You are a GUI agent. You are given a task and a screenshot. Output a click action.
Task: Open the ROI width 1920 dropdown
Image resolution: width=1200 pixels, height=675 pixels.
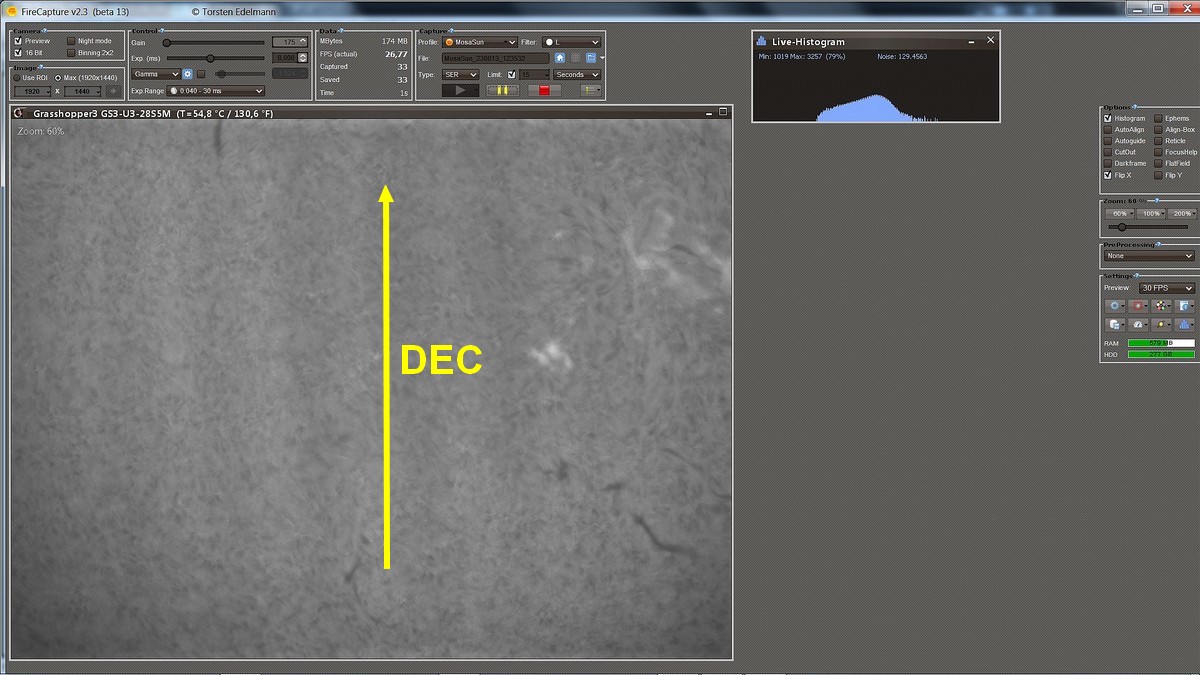[x=33, y=91]
